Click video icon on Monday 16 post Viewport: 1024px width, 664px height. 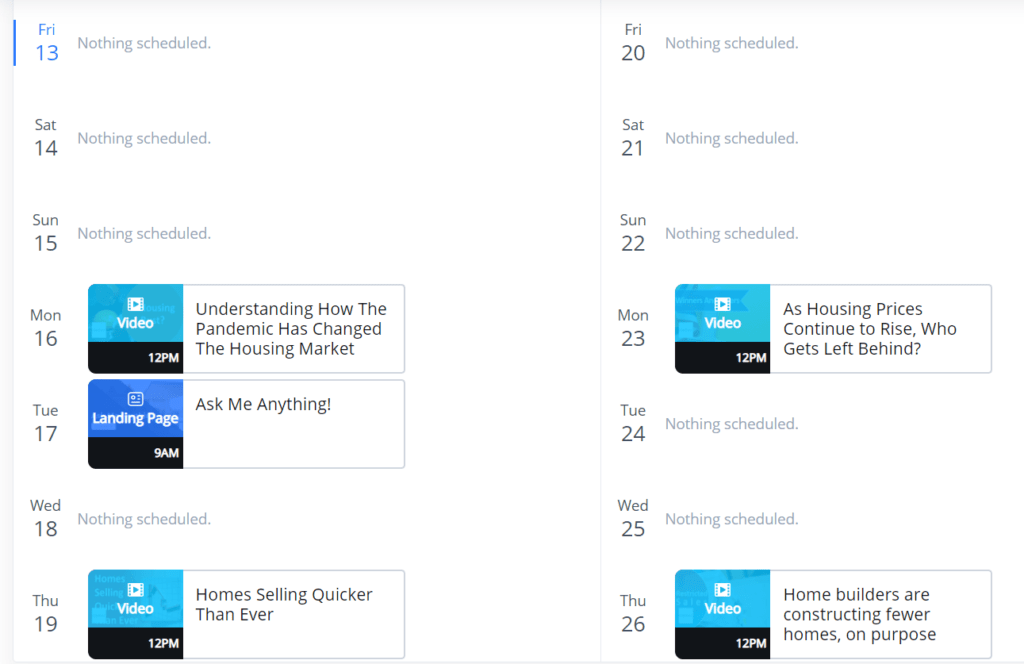click(136, 304)
